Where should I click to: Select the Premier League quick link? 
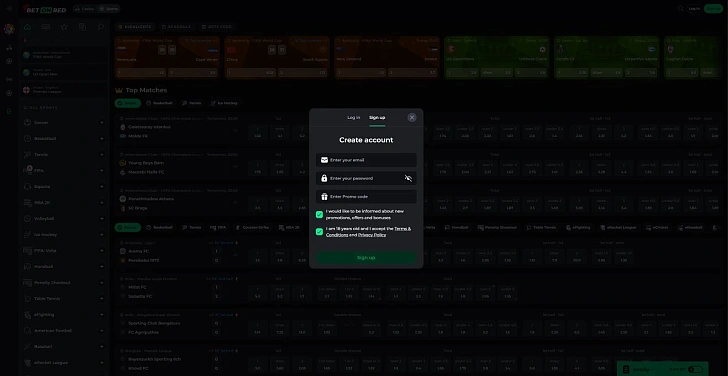[x=64, y=90]
